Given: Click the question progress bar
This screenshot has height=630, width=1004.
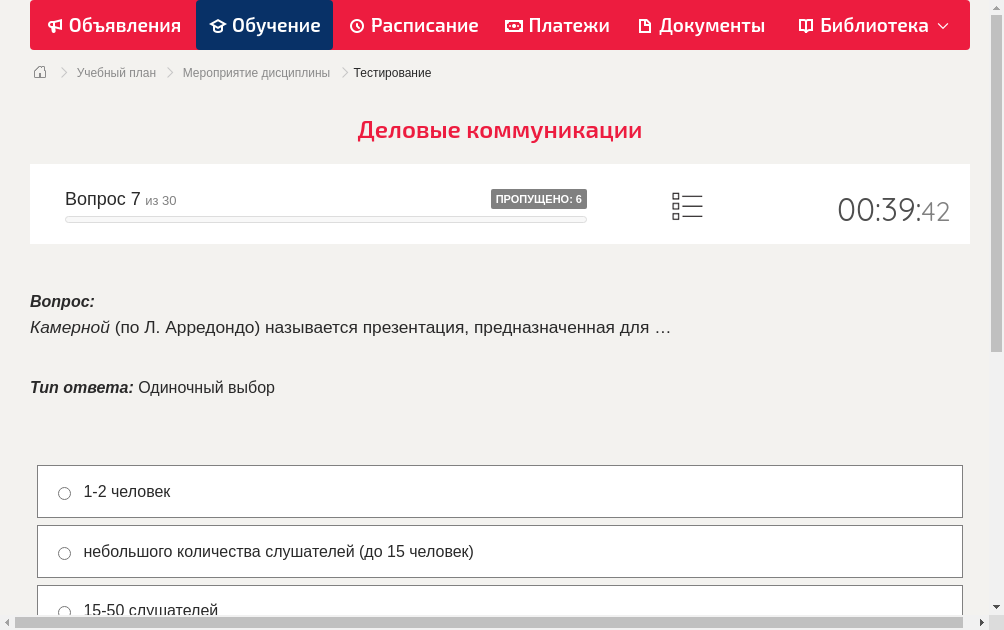Looking at the screenshot, I should 325,219.
